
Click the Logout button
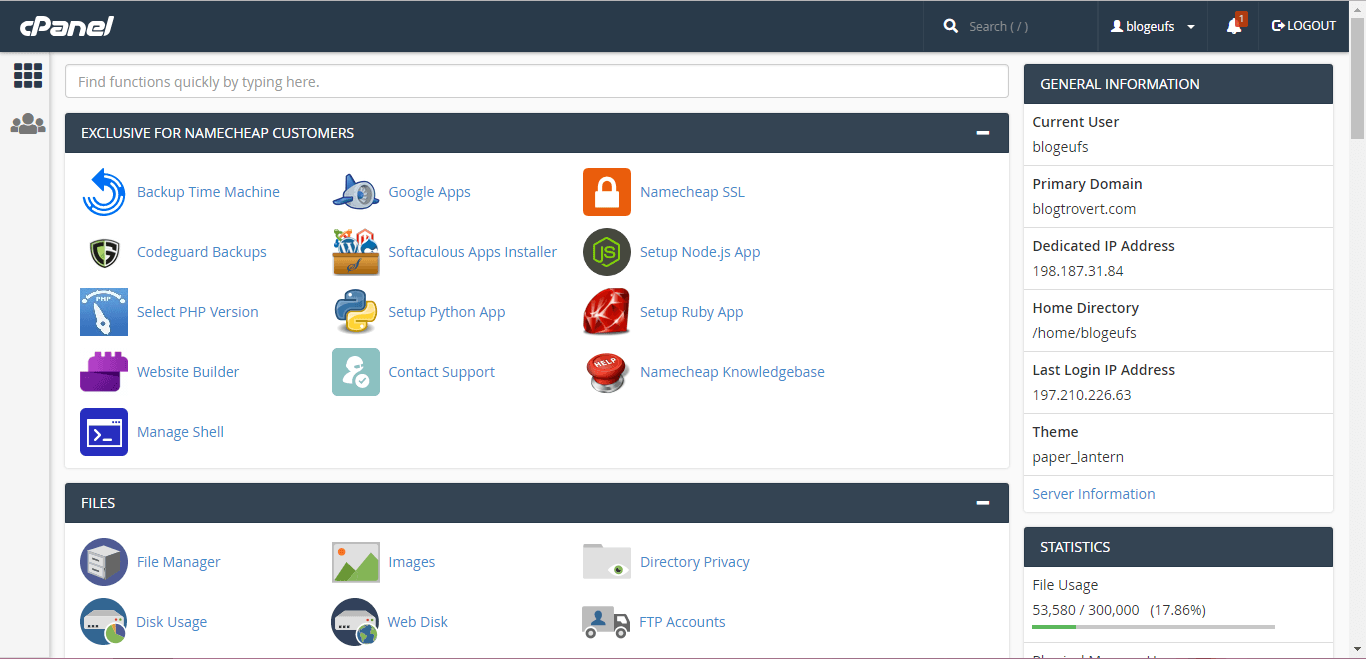tap(1304, 26)
